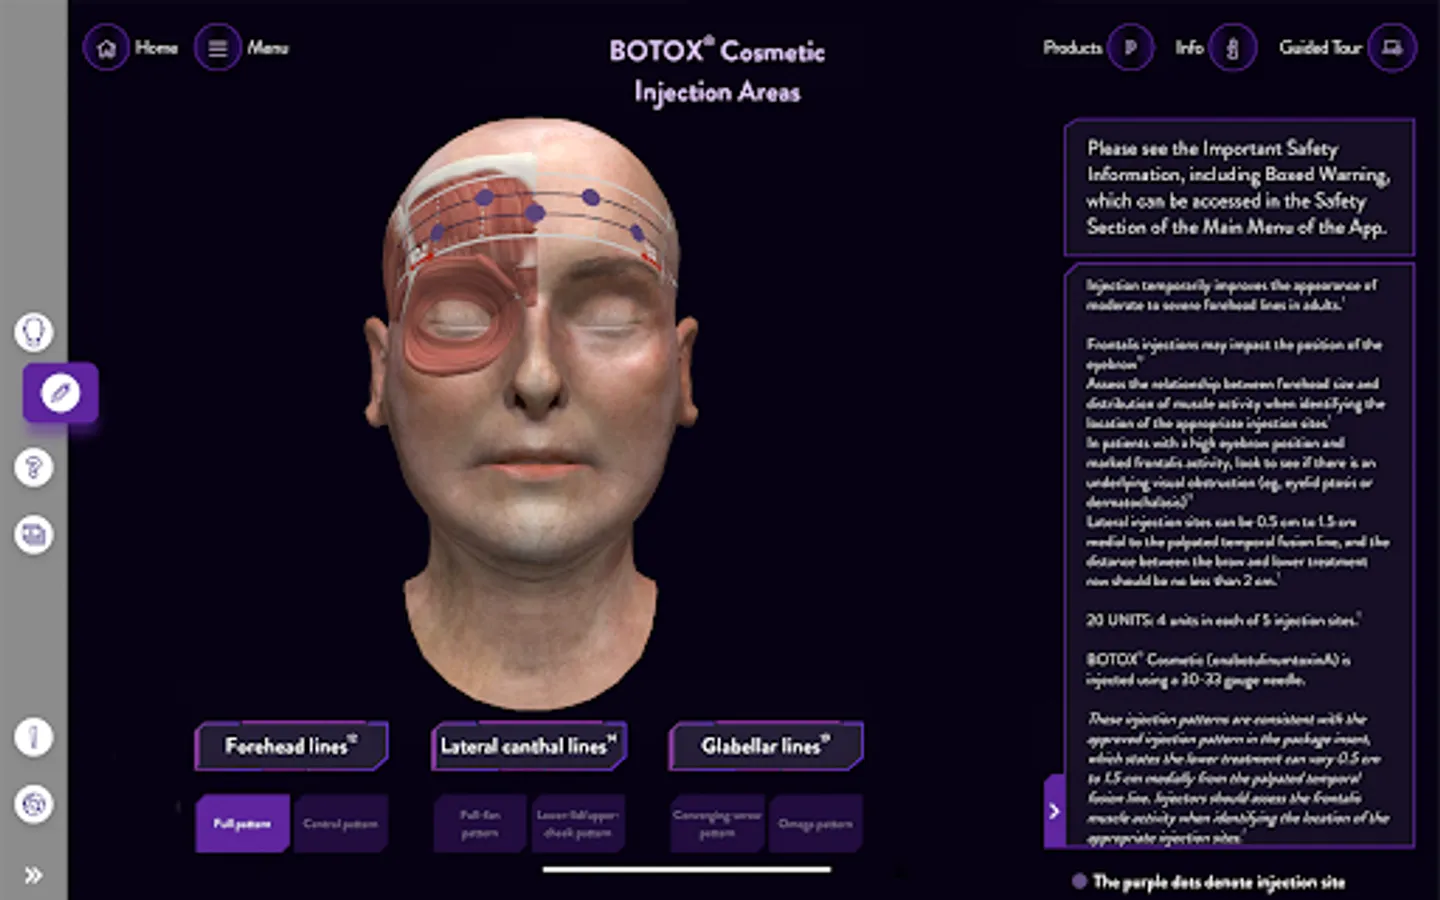The width and height of the screenshot is (1440, 900).
Task: Select the active syringe injection sidebar icon
Action: [61, 393]
